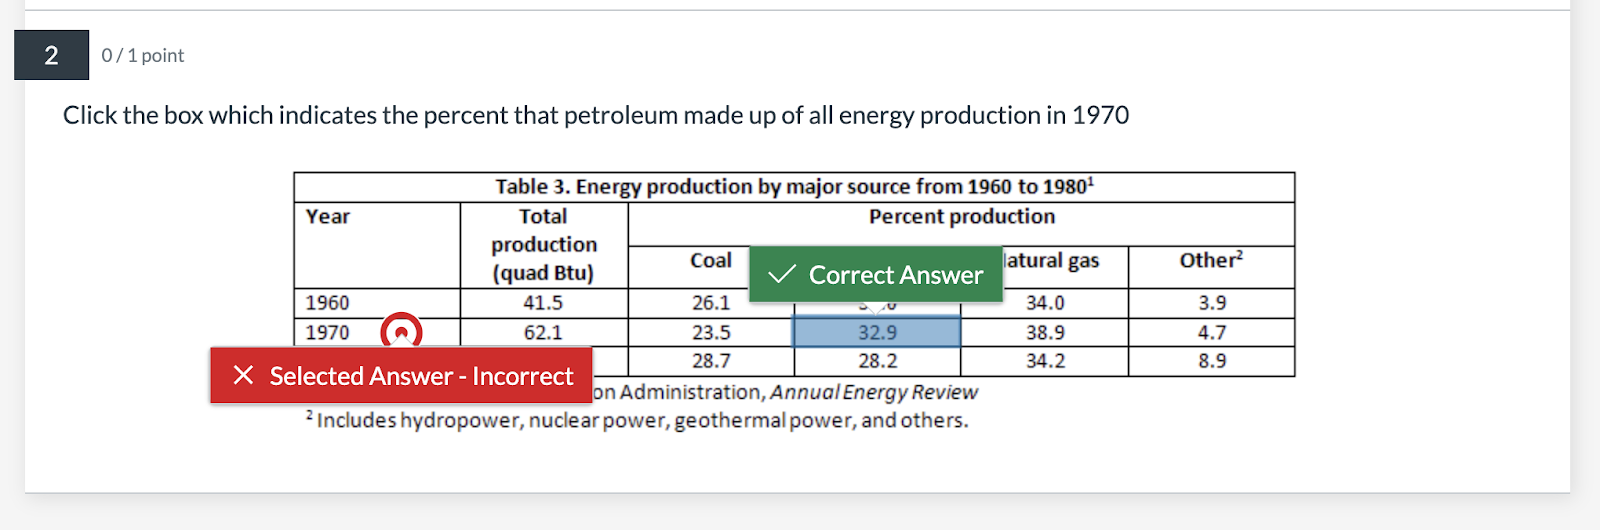The image size is (1600, 530).
Task: Click the Annual Energy Review source text
Action: [x=873, y=392]
